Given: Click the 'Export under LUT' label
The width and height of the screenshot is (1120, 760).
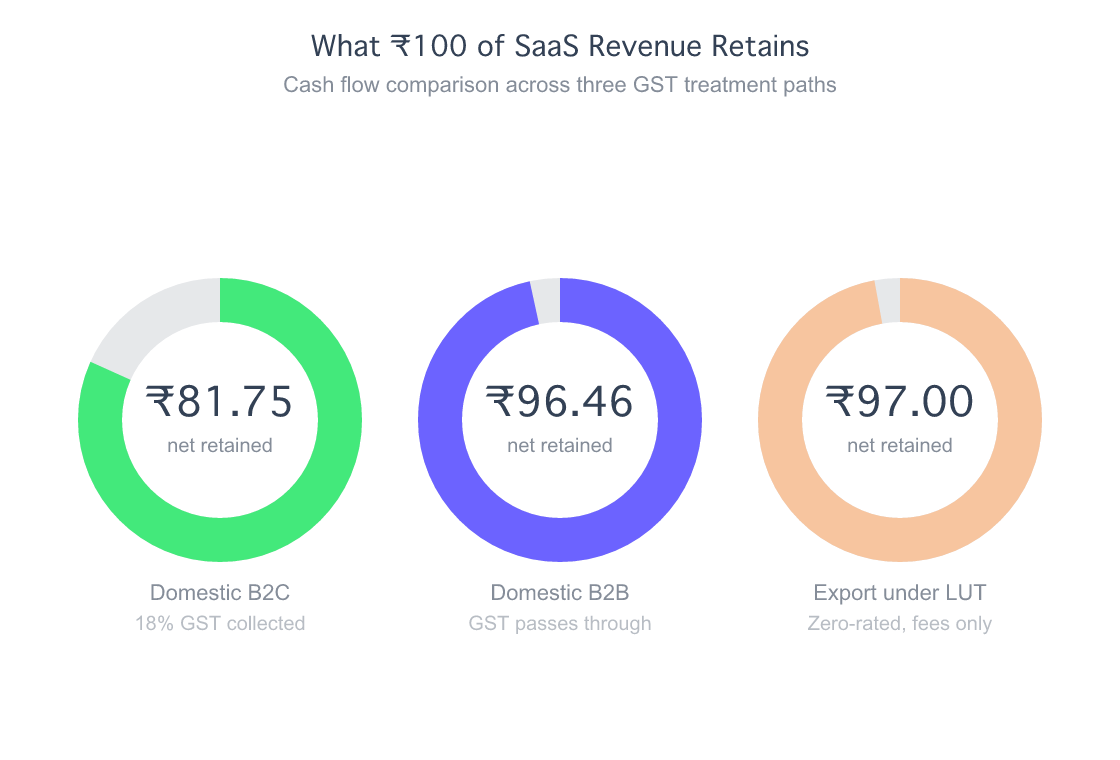Looking at the screenshot, I should coord(900,593).
